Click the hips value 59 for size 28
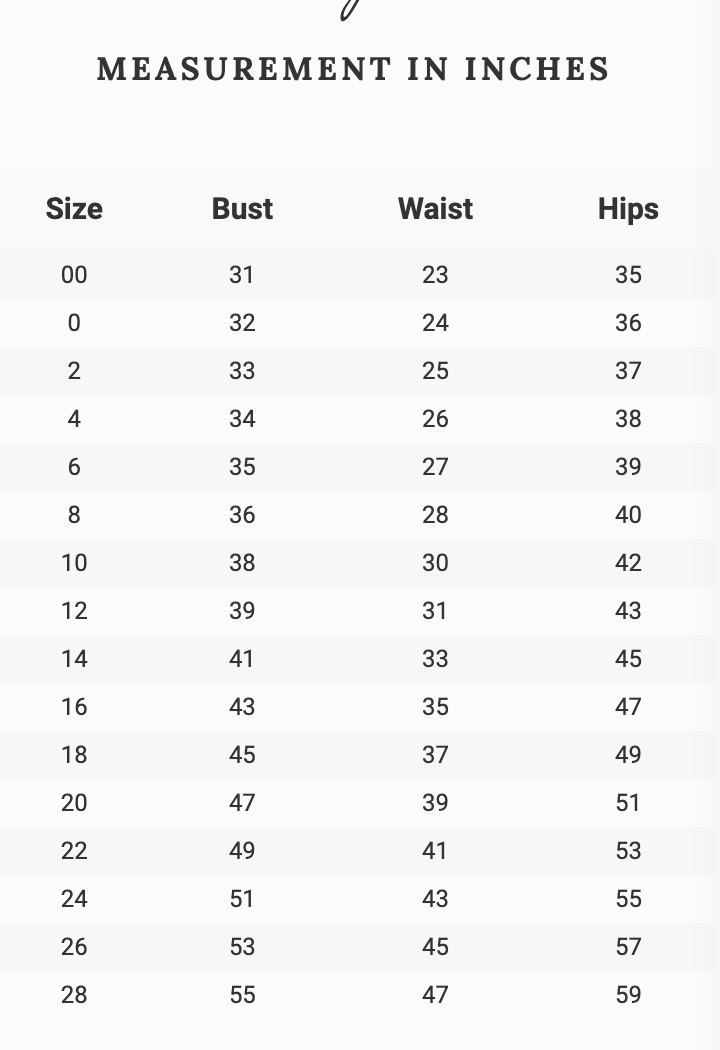 [x=628, y=995]
